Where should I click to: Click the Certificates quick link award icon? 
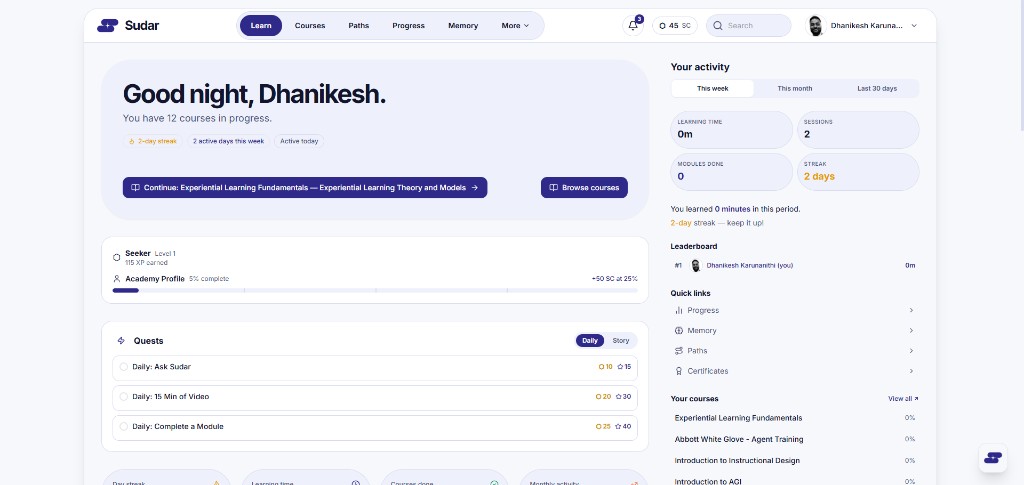click(679, 371)
